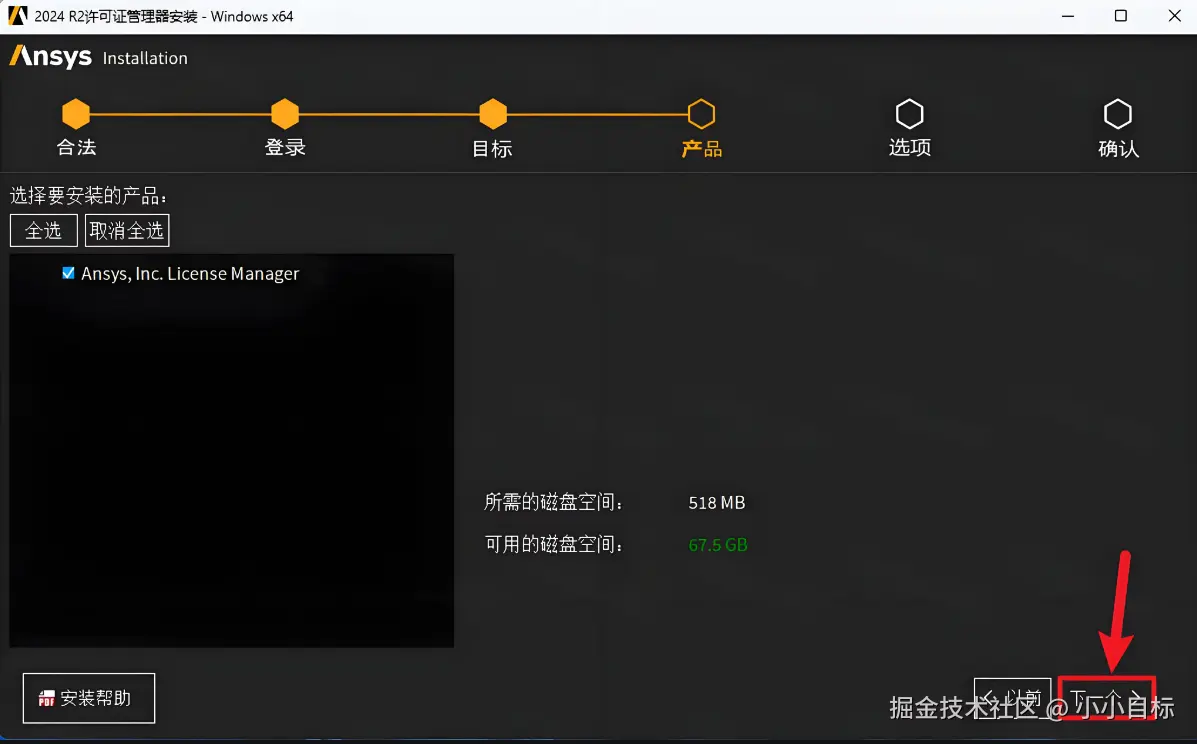Click the 选择要安装的产品 heading text
Image resolution: width=1197 pixels, height=744 pixels.
pos(88,196)
